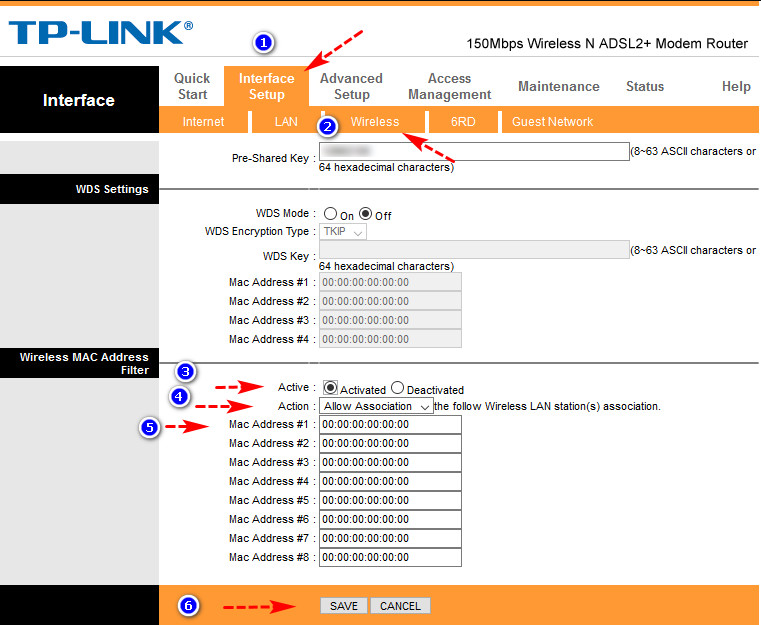Screen dimensions: 761x625
Task: Click the 'WDS Encryption Type' label
Action: click(x=257, y=231)
